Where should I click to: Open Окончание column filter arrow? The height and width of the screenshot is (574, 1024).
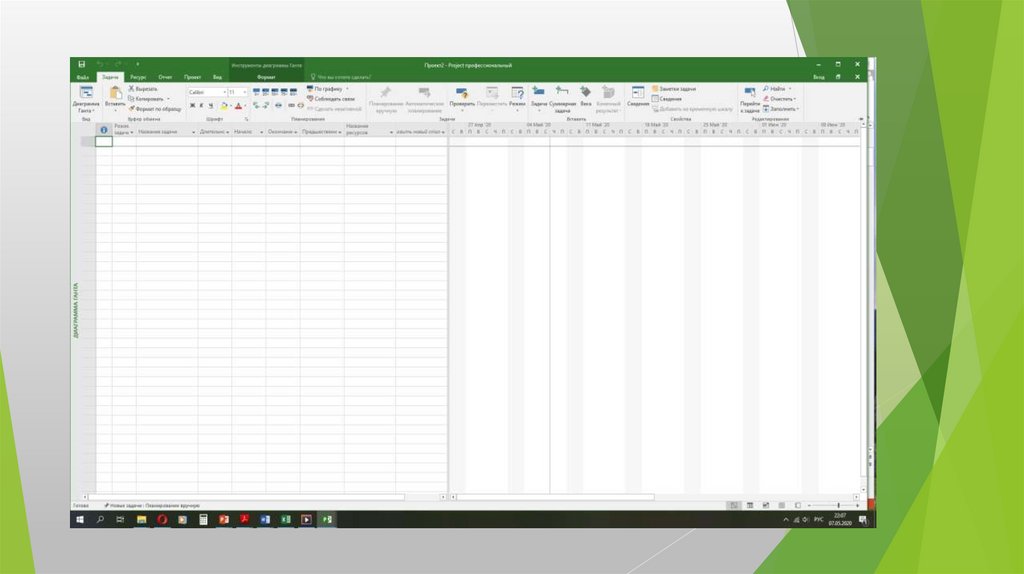(296, 133)
